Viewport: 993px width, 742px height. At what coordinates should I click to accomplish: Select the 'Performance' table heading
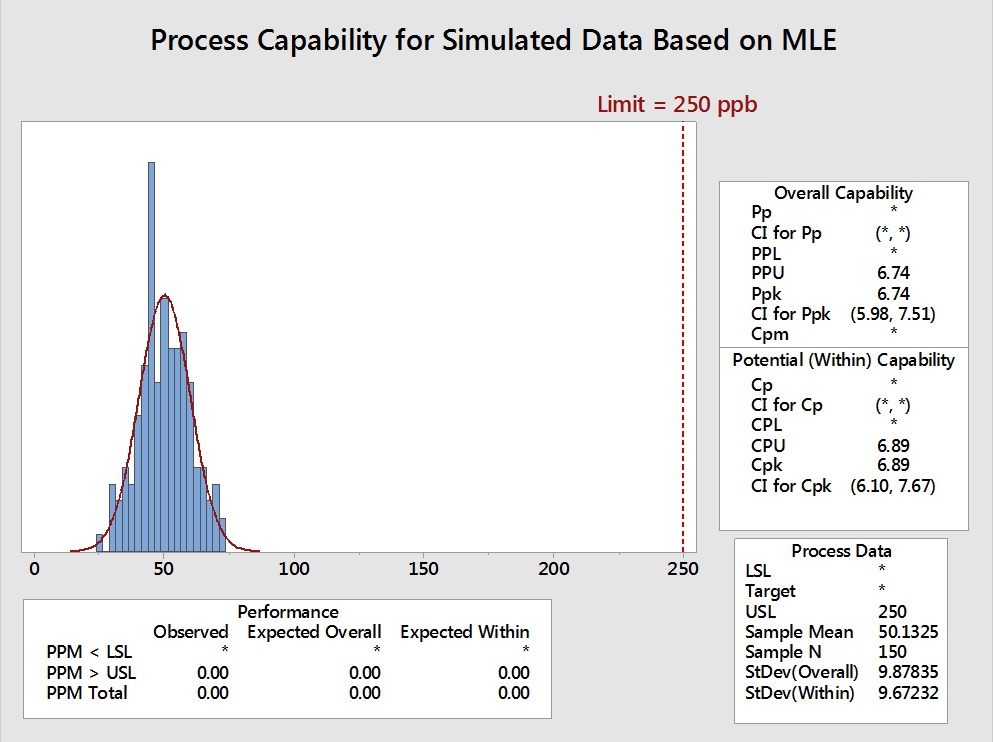(288, 611)
